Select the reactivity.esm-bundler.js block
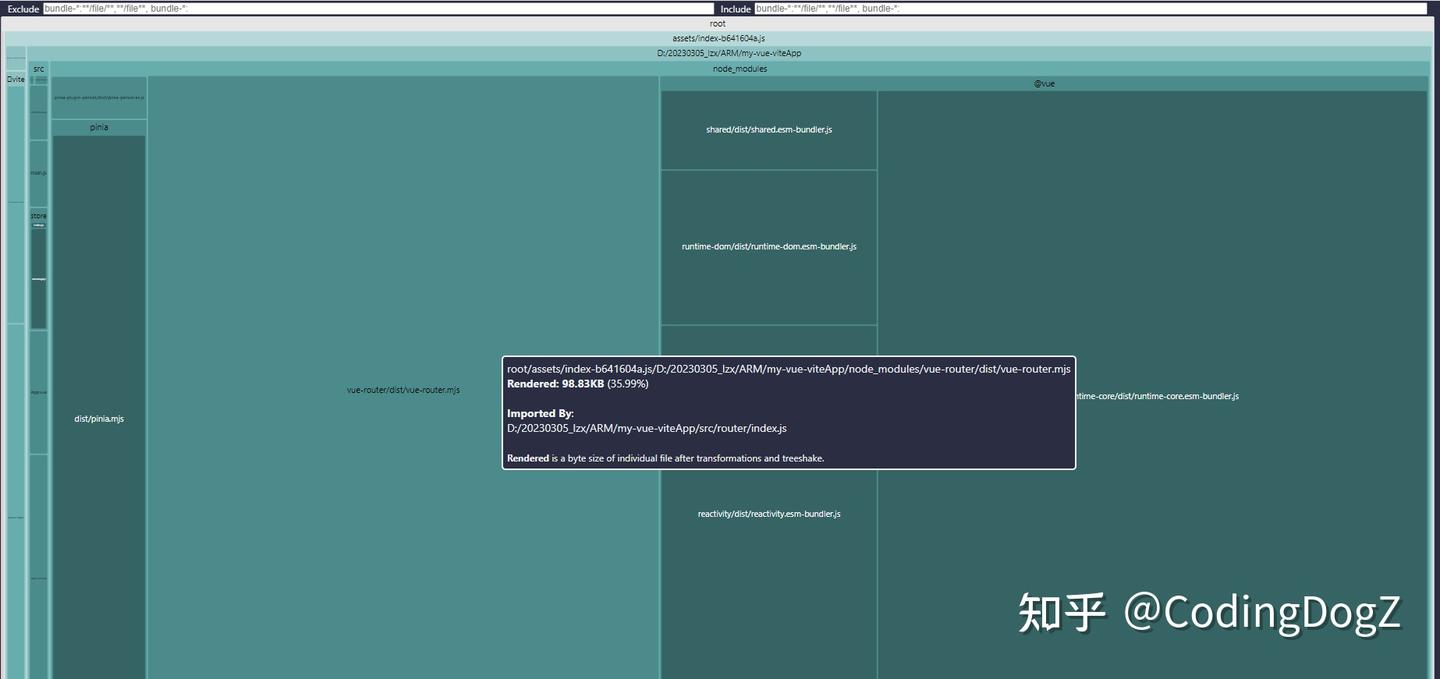 click(x=769, y=514)
